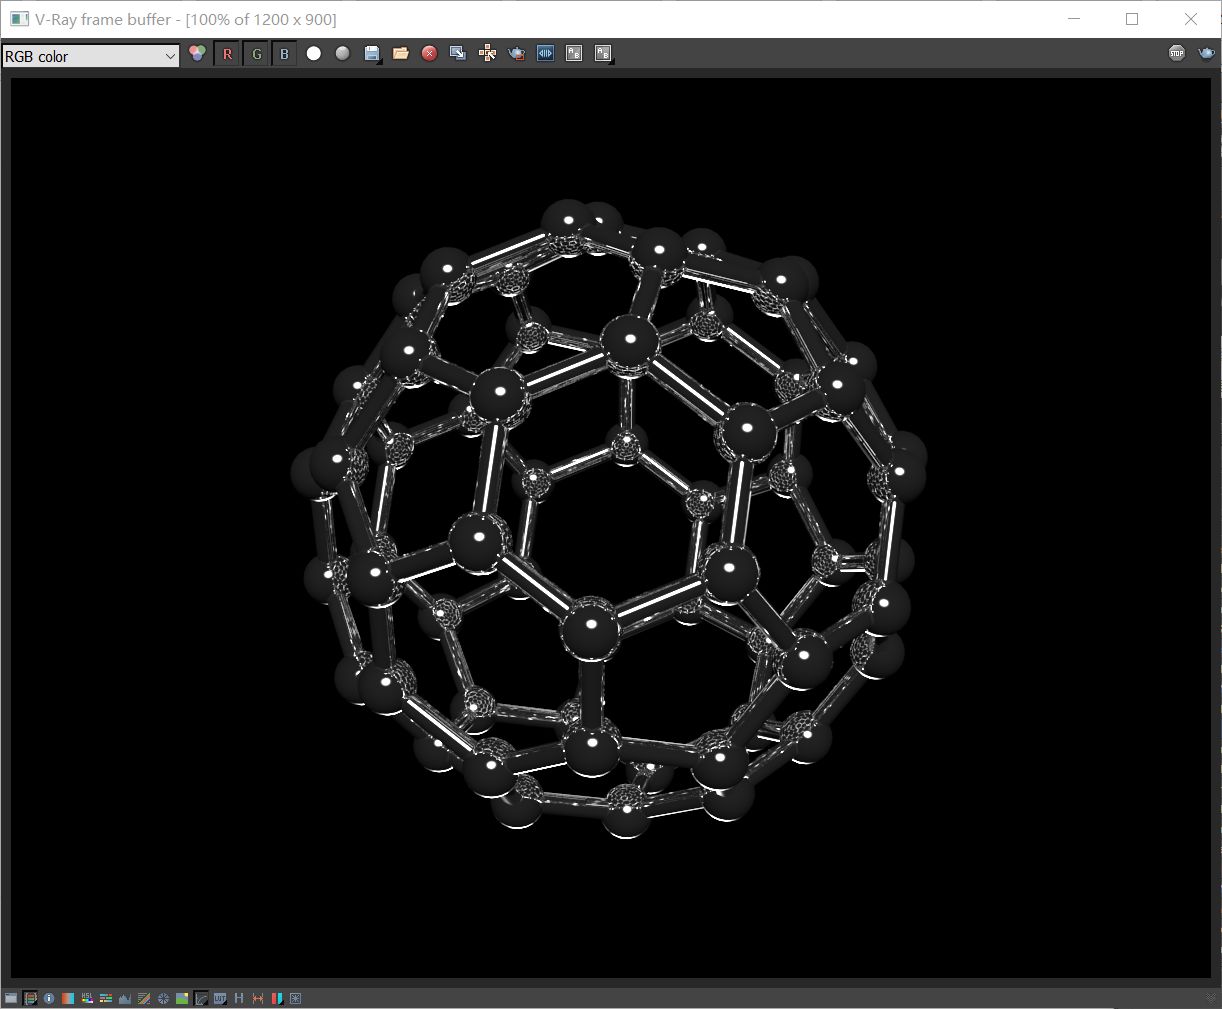Image resolution: width=1222 pixels, height=1009 pixels.
Task: Toggle the curves correction diagonal lines icon
Action: (x=144, y=998)
